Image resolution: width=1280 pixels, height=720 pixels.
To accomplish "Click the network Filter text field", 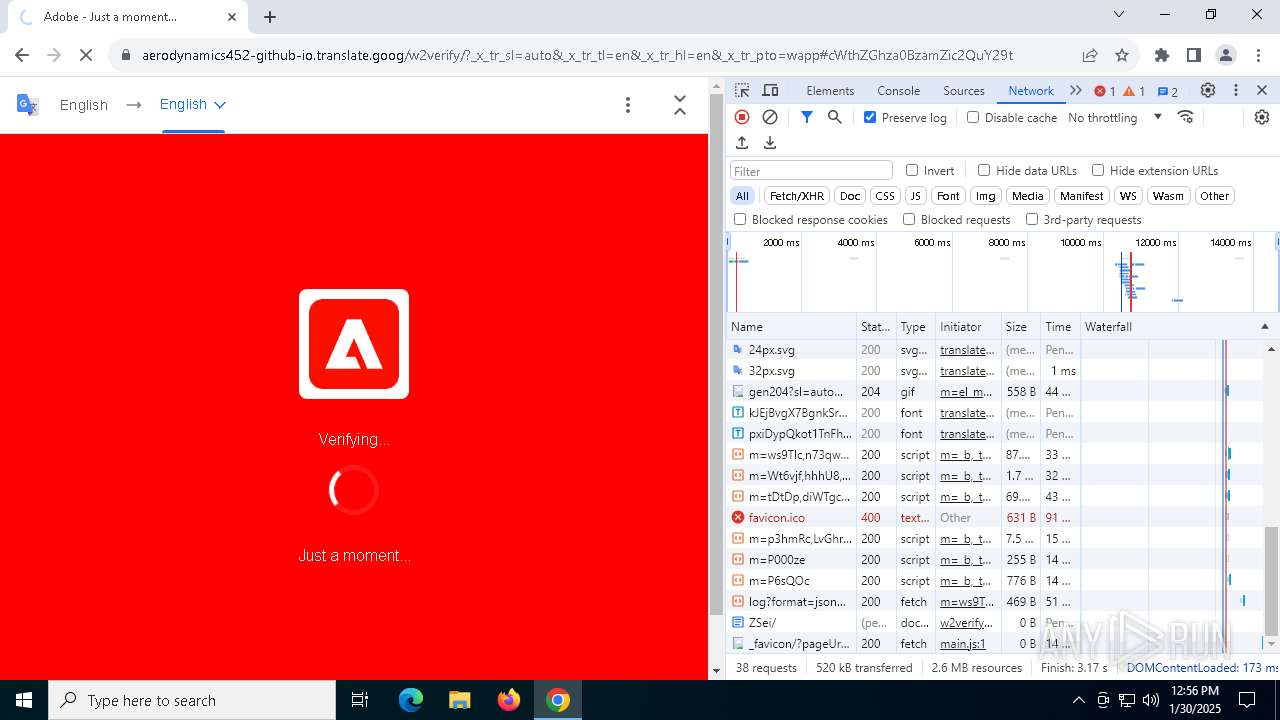I will click(811, 171).
